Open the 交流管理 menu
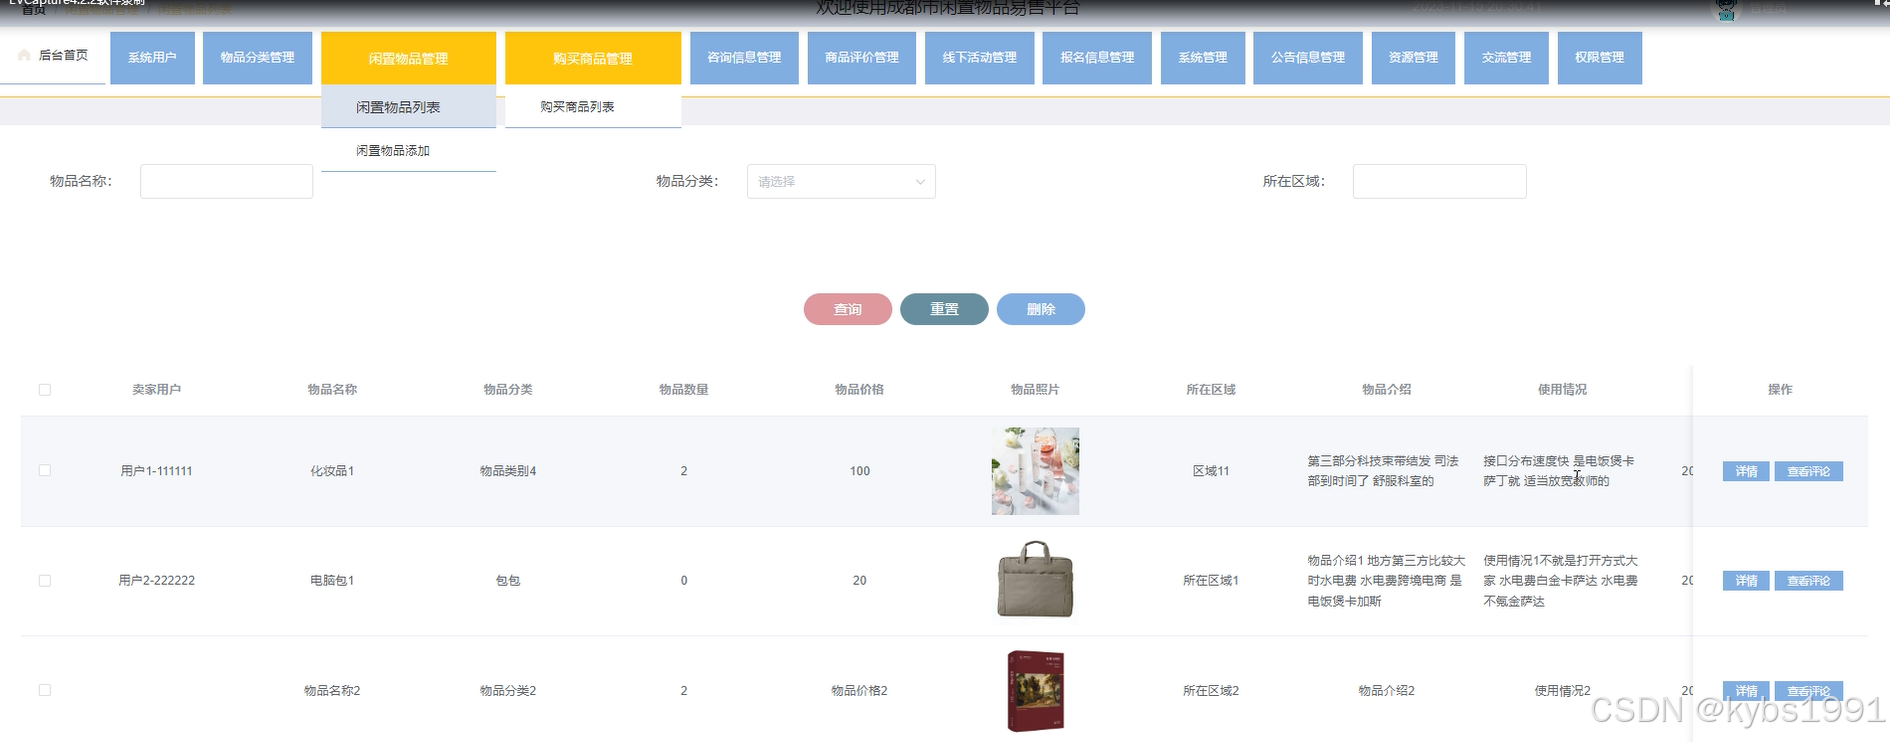This screenshot has height=742, width=1890. point(1506,58)
